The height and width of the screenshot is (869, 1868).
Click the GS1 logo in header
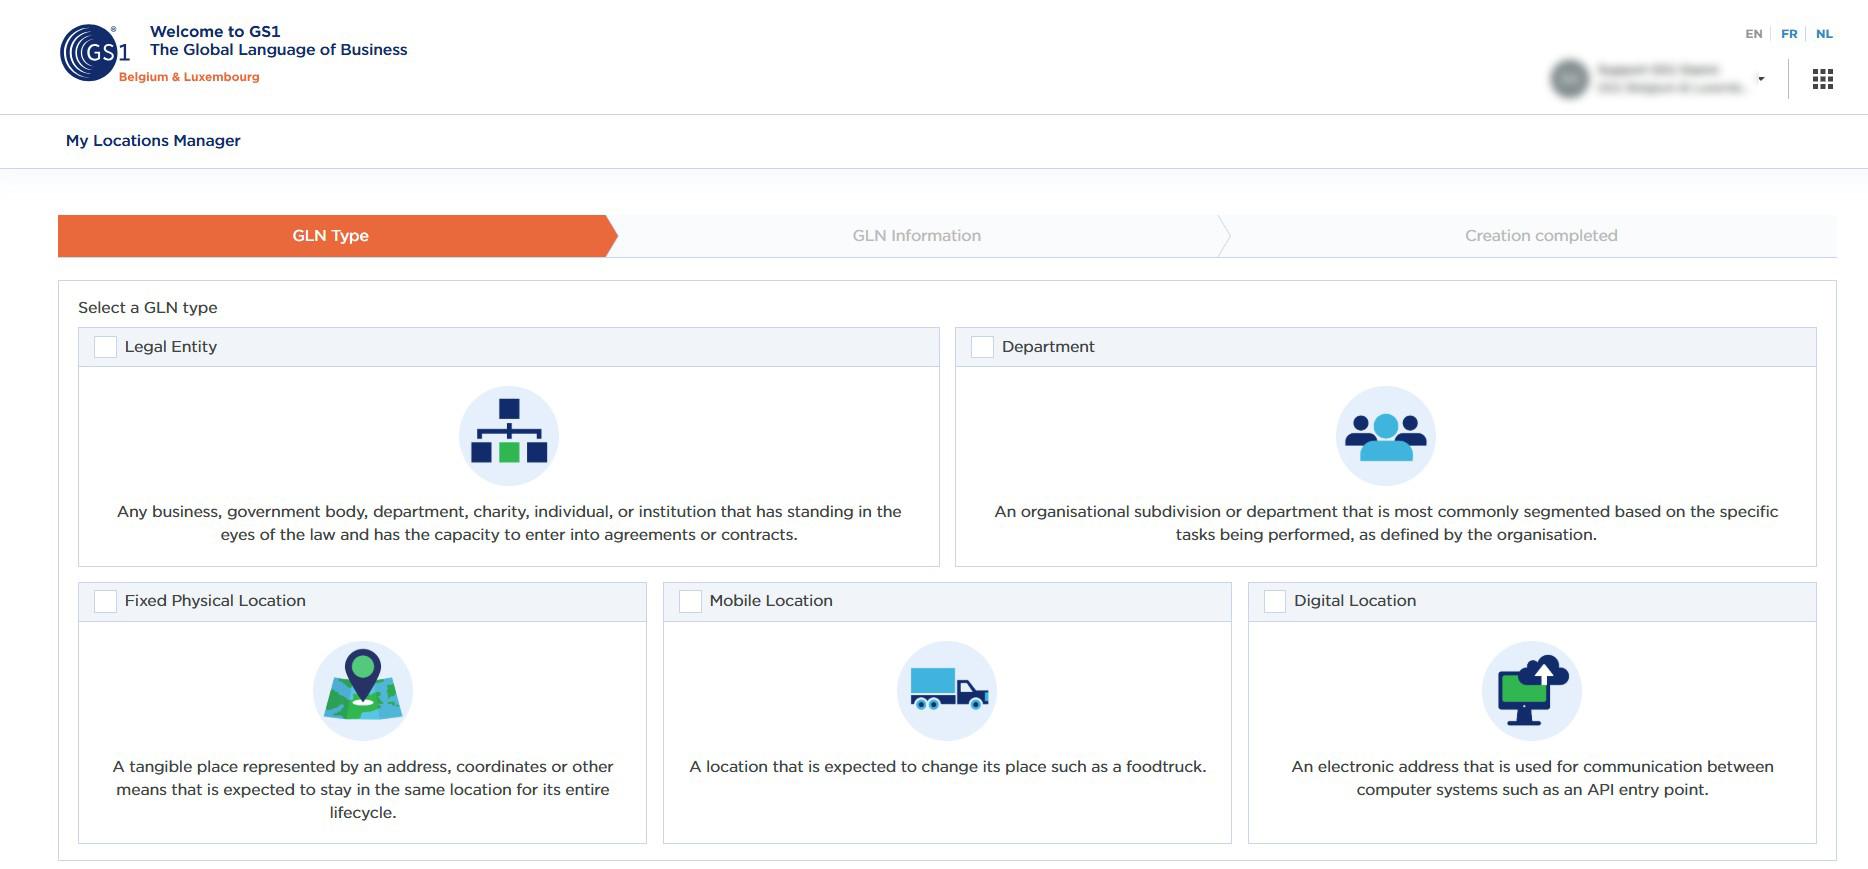[94, 53]
